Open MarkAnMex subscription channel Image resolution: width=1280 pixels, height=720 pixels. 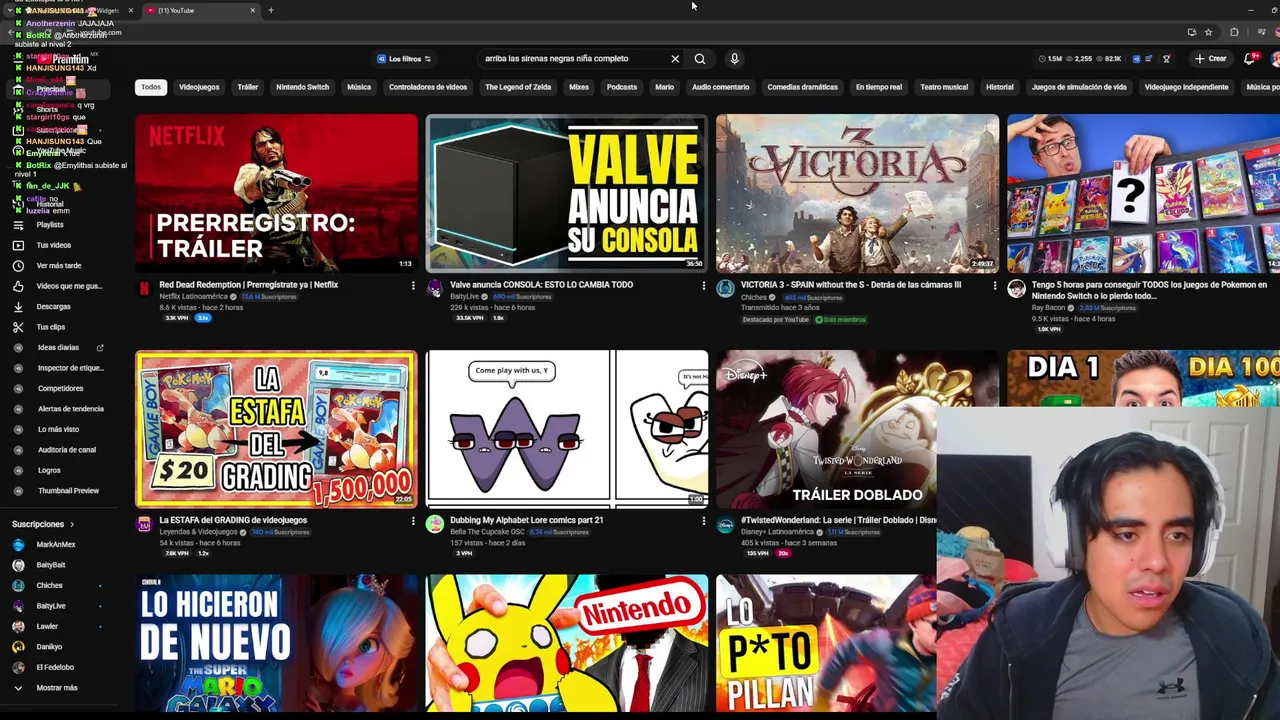(57, 545)
